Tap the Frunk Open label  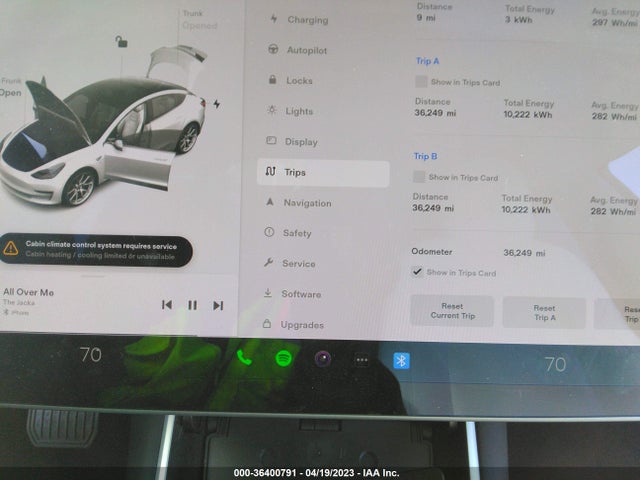[11, 87]
